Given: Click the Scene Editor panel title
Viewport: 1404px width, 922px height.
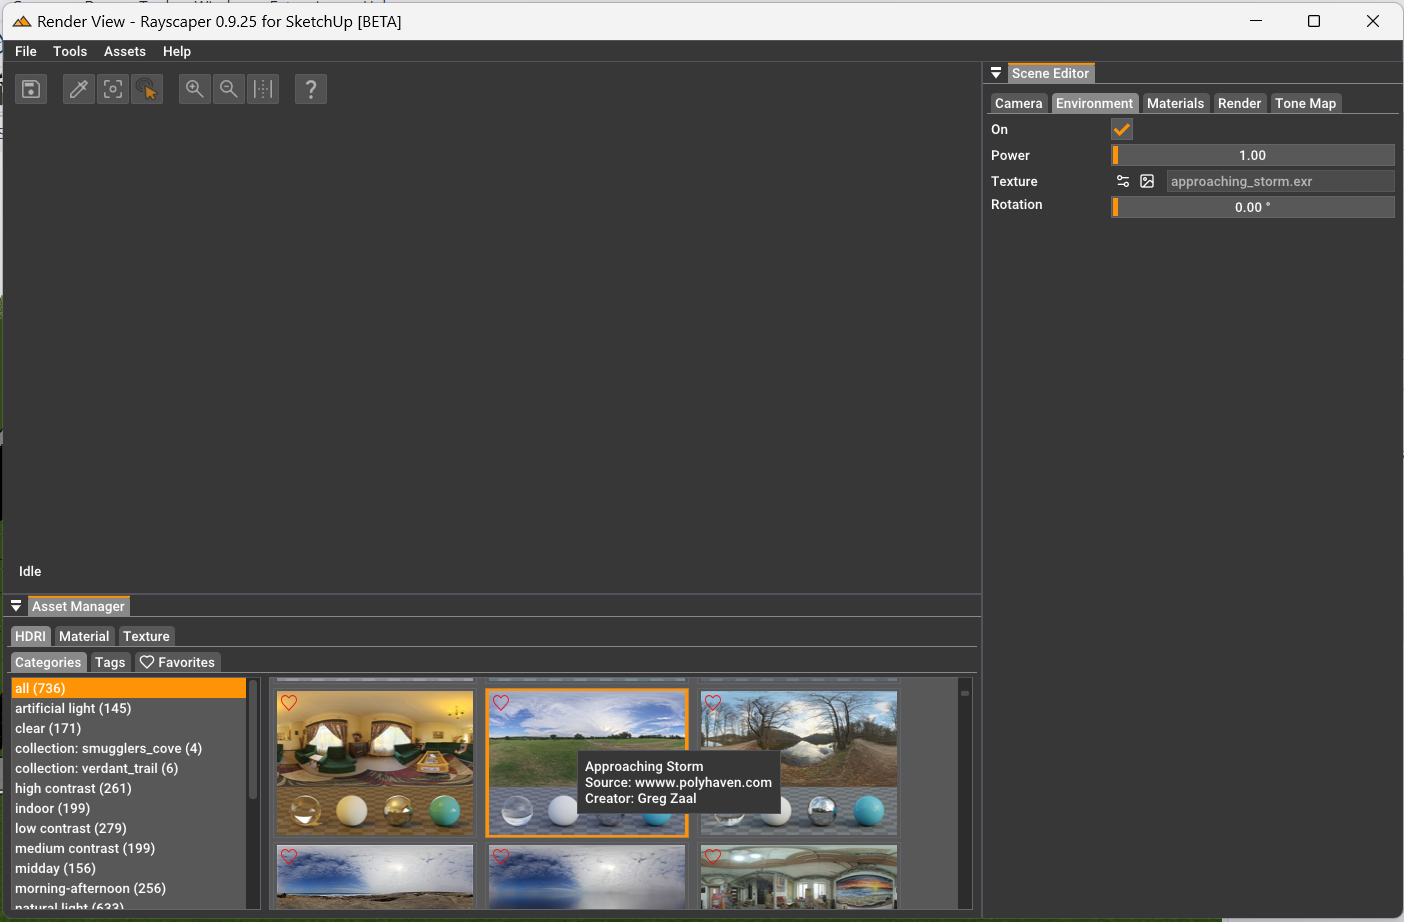Looking at the screenshot, I should (x=1050, y=73).
